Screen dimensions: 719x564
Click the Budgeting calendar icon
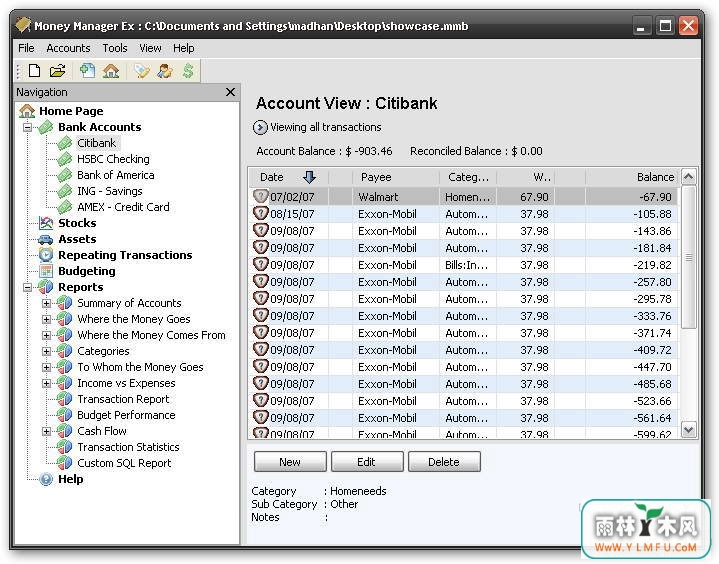point(46,271)
